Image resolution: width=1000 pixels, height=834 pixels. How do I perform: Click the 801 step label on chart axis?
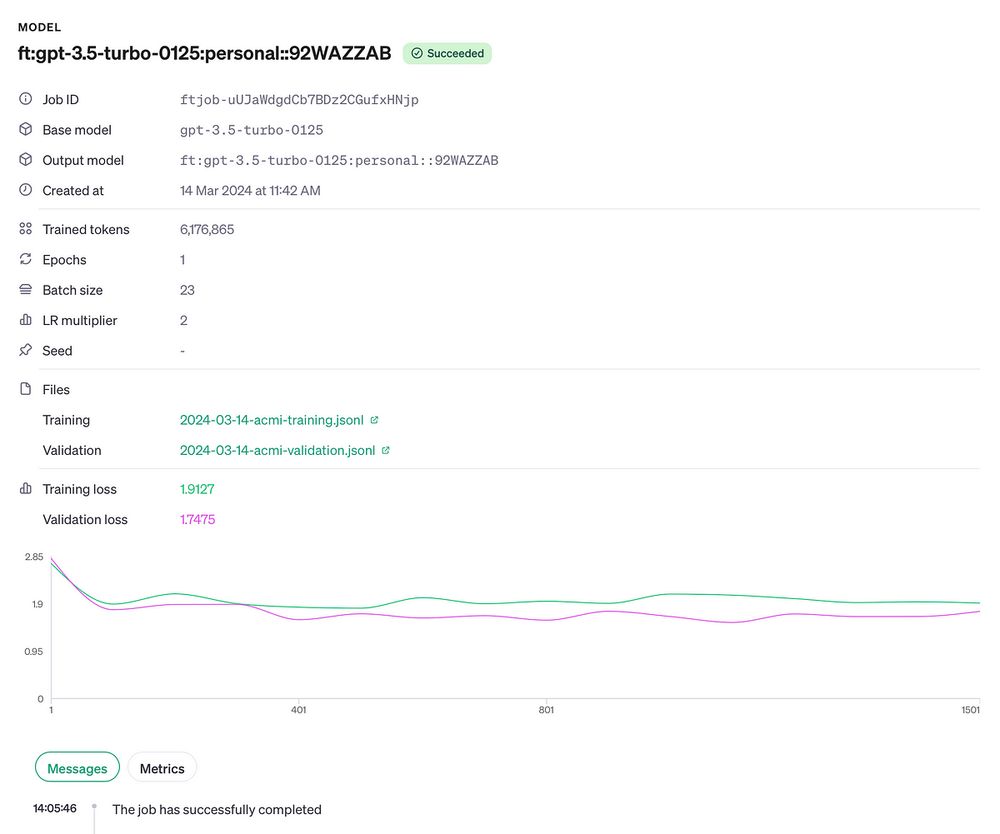click(546, 710)
